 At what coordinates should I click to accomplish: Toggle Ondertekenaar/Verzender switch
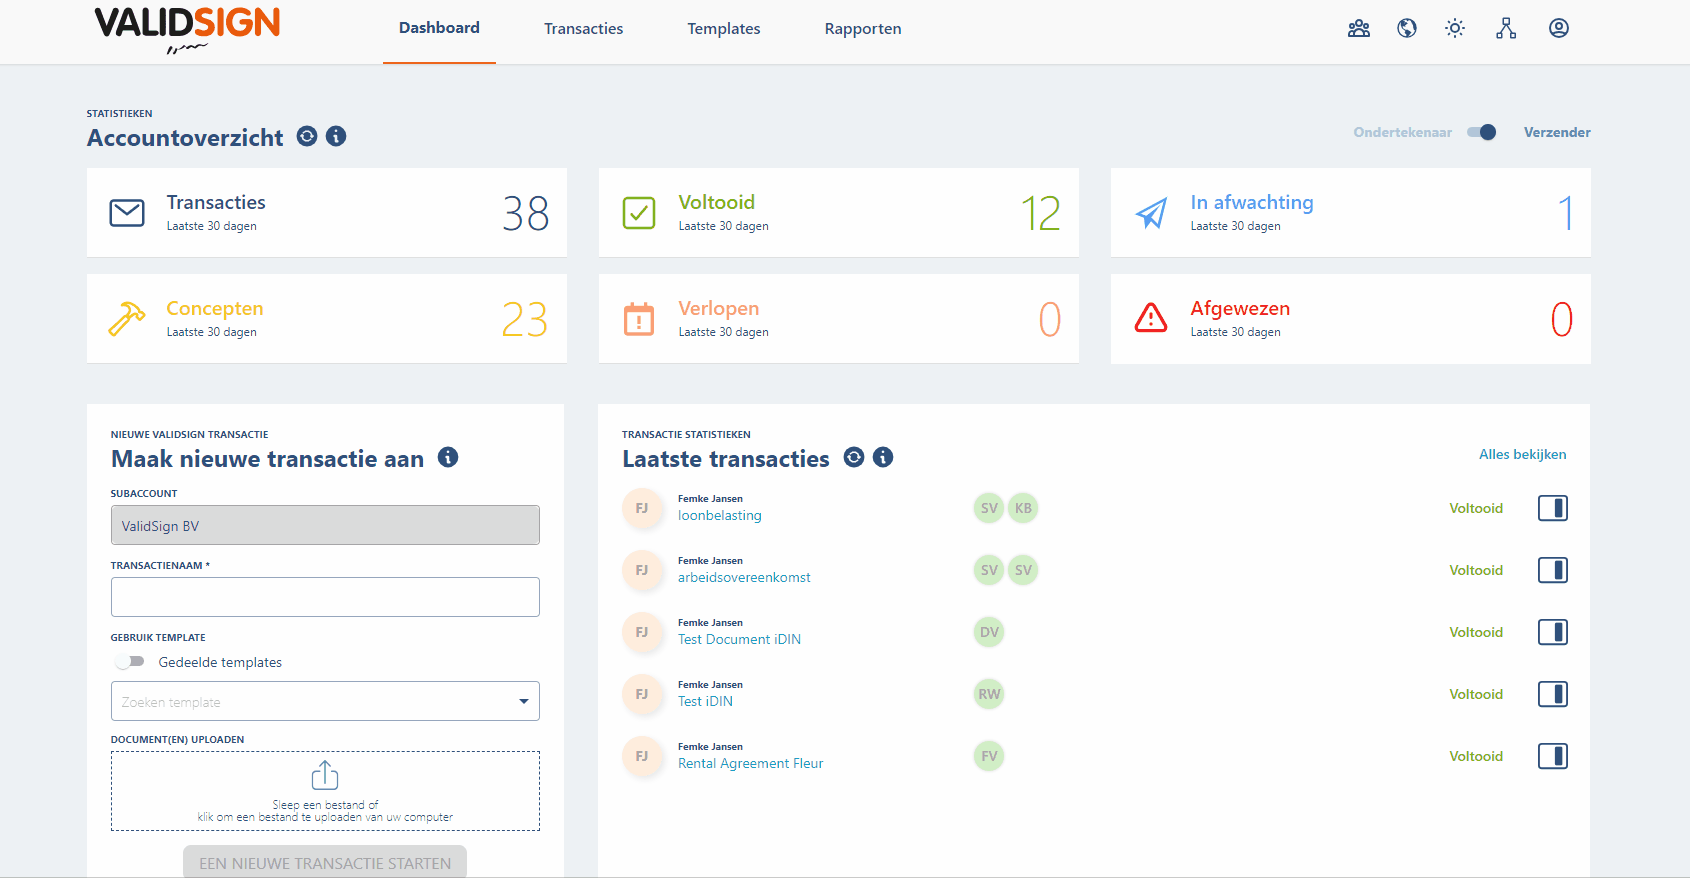pos(1481,132)
